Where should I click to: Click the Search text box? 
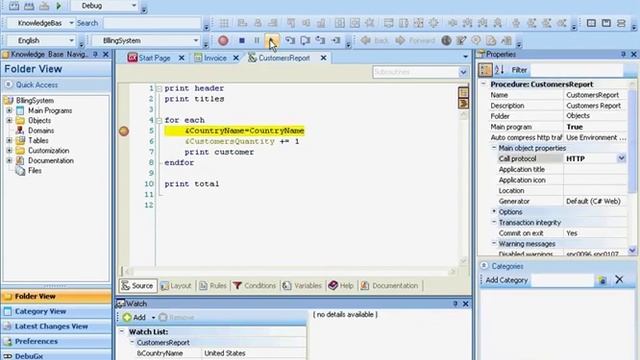[152, 23]
